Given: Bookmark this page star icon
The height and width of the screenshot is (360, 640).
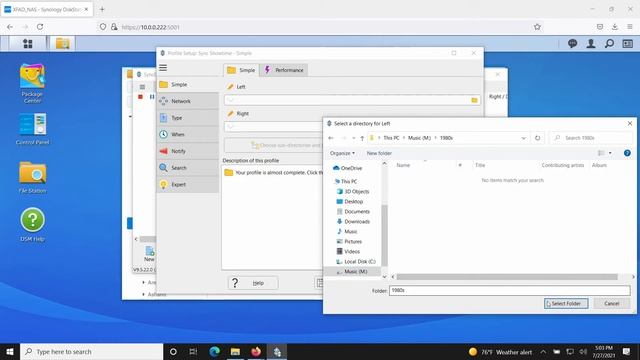Looking at the screenshot, I should (x=537, y=27).
